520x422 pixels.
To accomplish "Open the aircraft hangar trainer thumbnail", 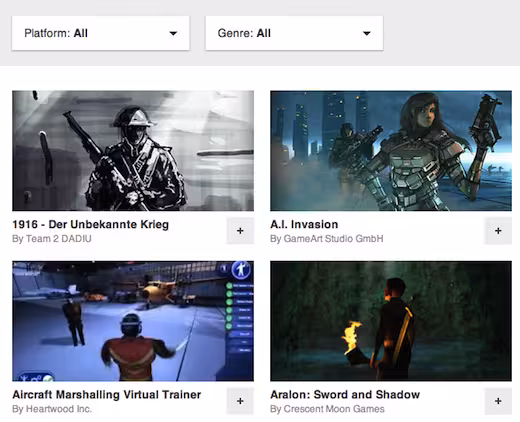I will [x=133, y=321].
